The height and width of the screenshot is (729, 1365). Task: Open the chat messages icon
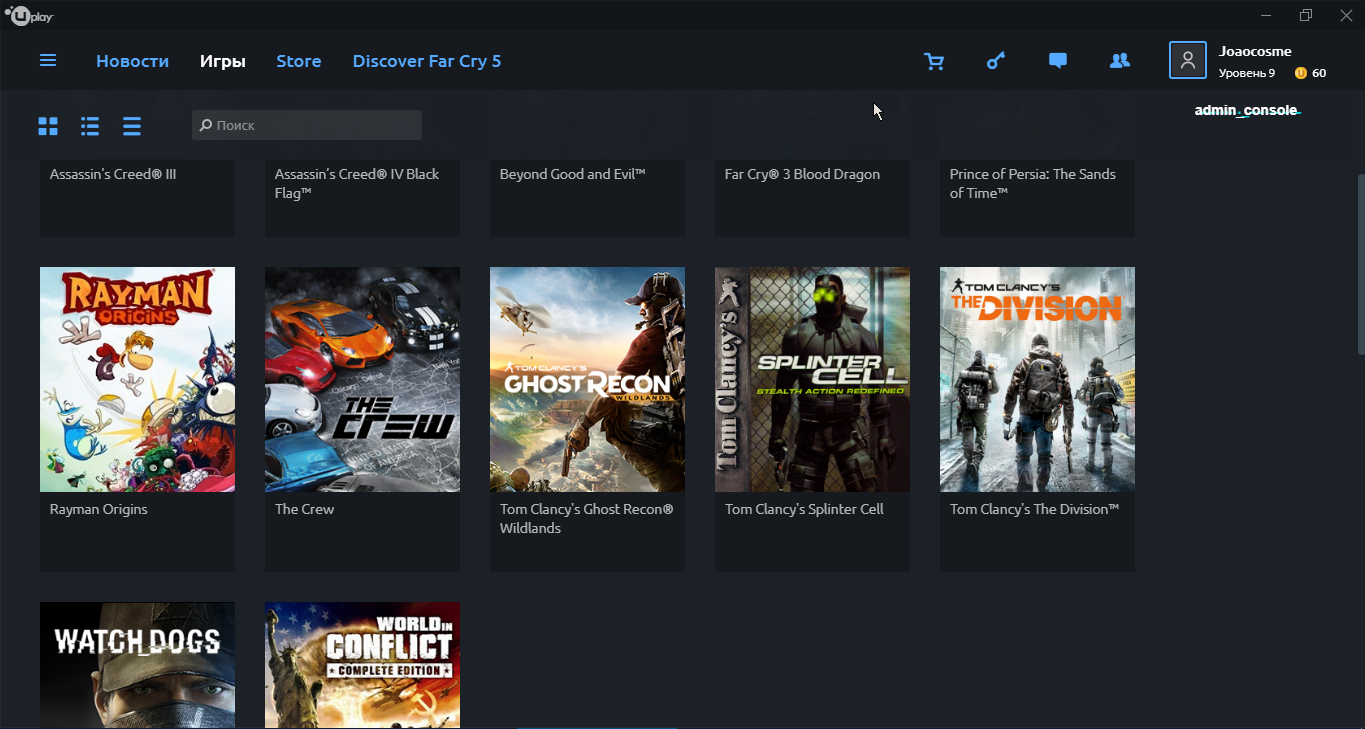pos(1057,61)
